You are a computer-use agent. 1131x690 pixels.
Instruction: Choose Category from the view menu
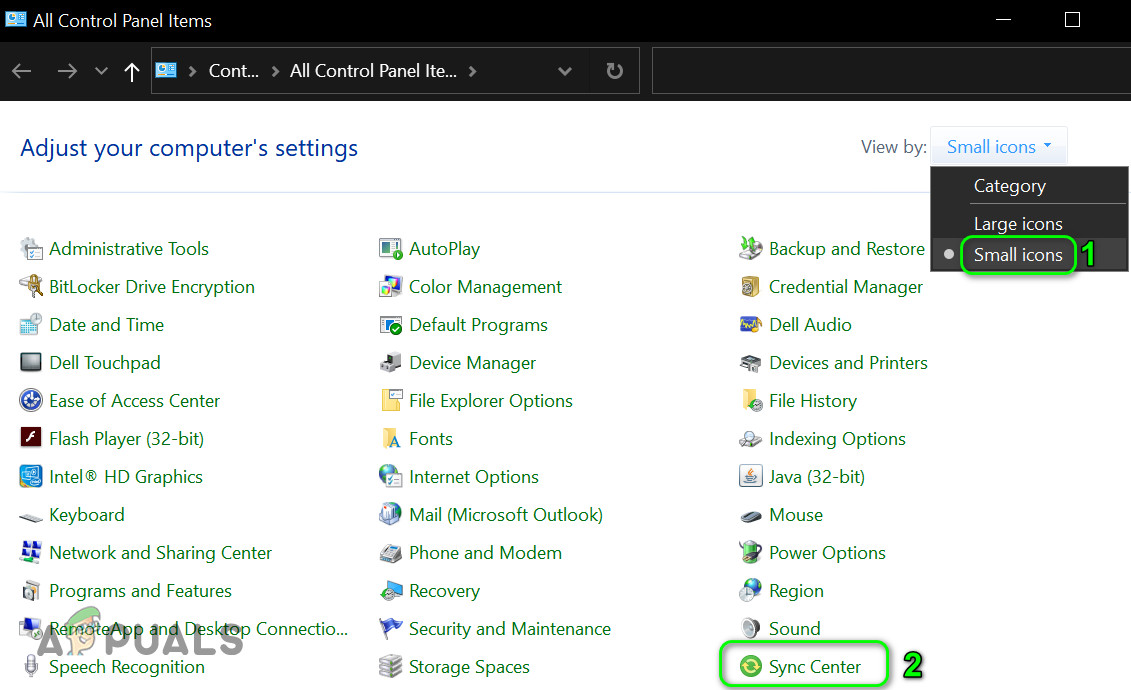pos(1009,186)
